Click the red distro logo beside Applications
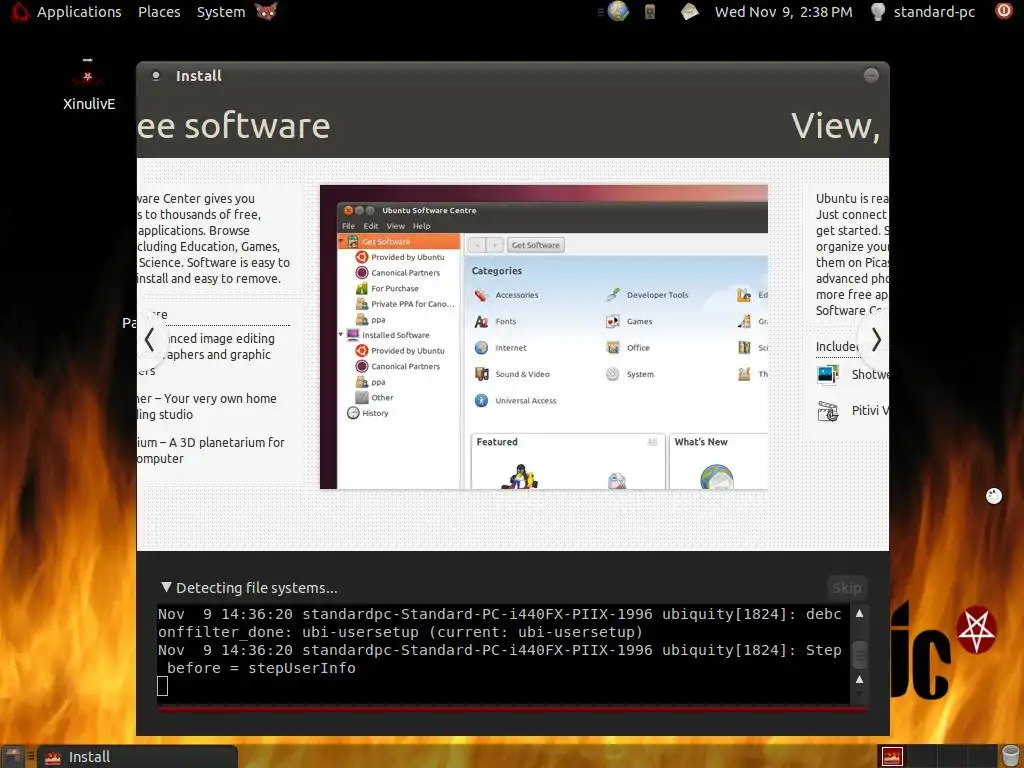 tap(20, 11)
